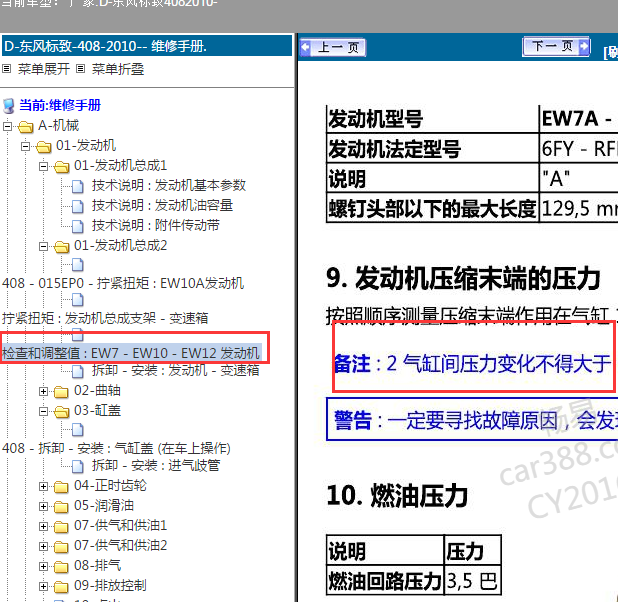
Task: Click the 03-缸盖 folder icon
Action: point(61,412)
